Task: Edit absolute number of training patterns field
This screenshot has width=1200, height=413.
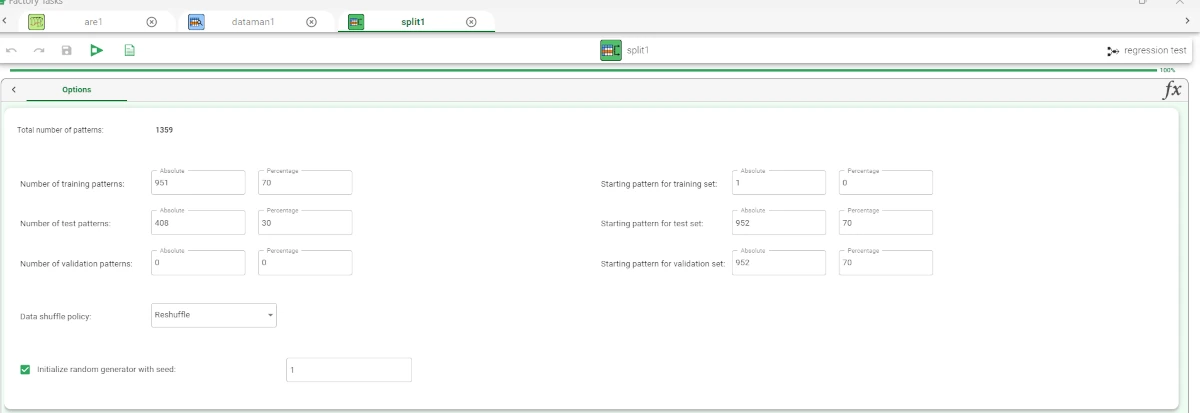Action: 198,182
